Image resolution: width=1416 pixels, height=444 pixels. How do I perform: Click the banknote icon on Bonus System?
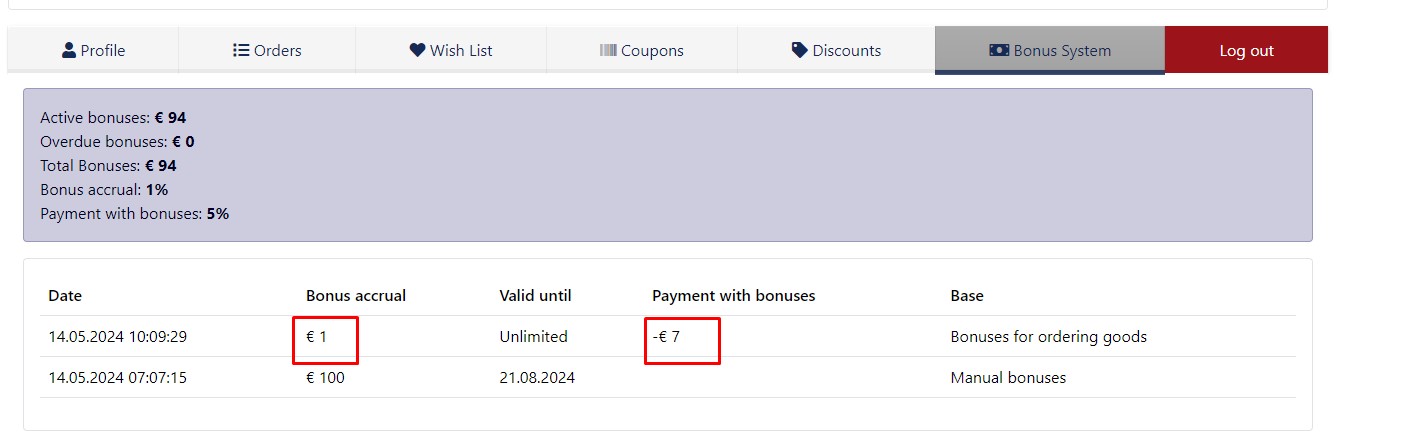point(999,50)
